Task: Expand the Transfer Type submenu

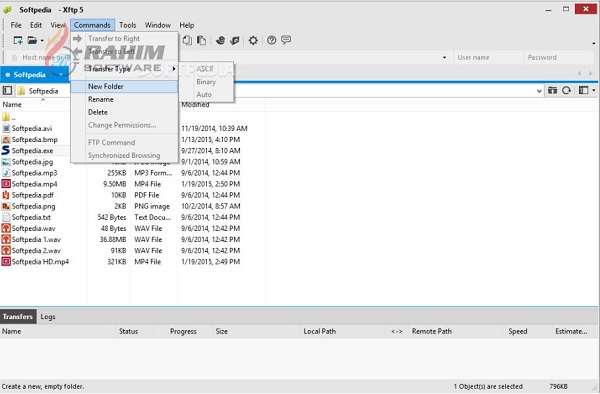Action: coord(124,69)
